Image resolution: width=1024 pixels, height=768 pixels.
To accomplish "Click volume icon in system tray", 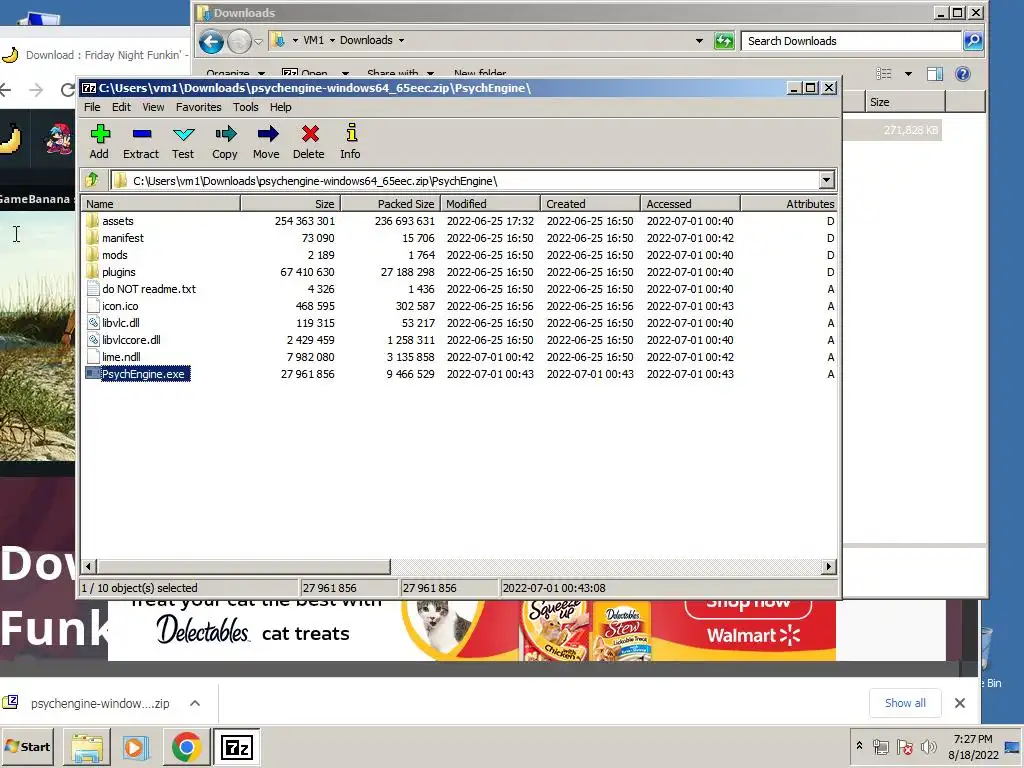I will (928, 746).
